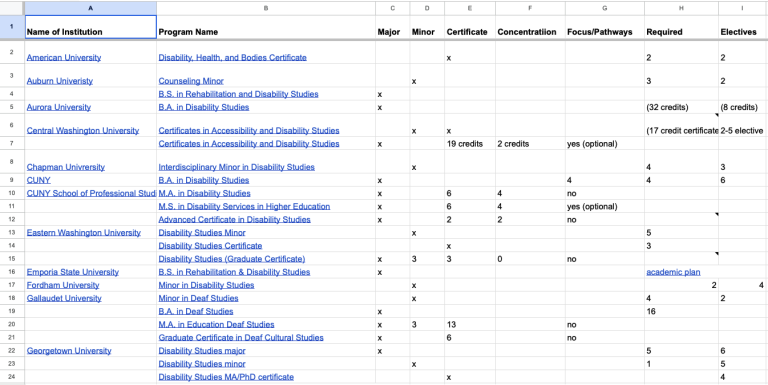Select column B header
Screen dimensions: 768x385
point(266,8)
